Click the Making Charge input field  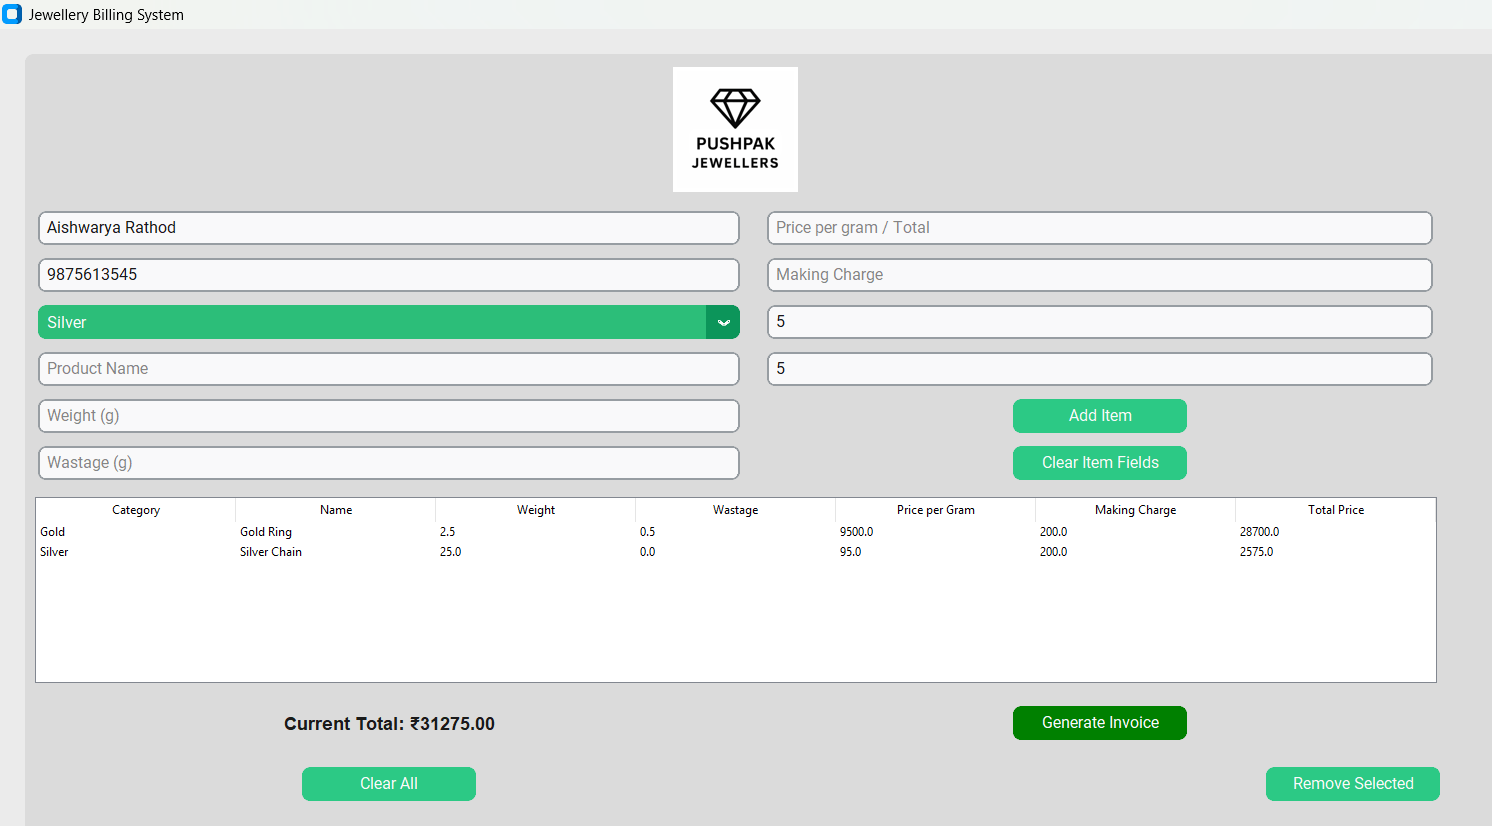pos(1098,274)
